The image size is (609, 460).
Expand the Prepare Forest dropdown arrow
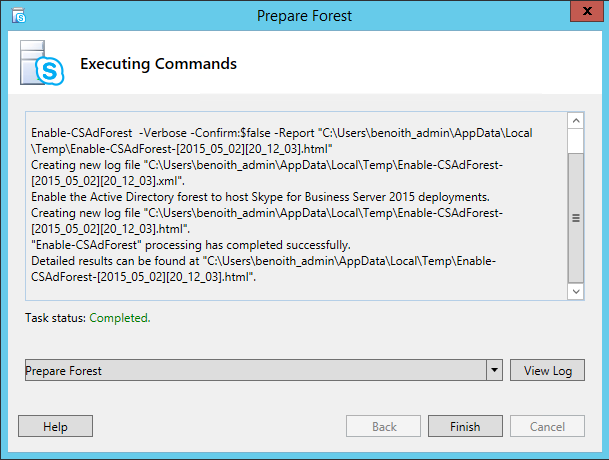click(x=495, y=371)
